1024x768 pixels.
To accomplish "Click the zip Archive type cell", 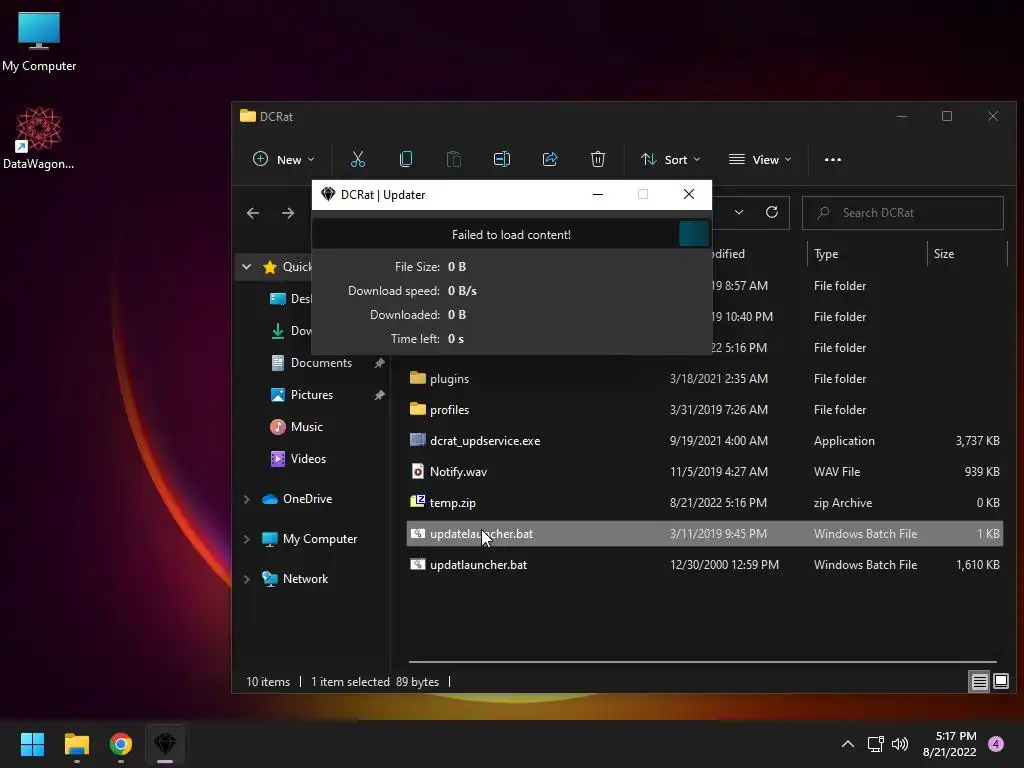I will click(x=842, y=503).
